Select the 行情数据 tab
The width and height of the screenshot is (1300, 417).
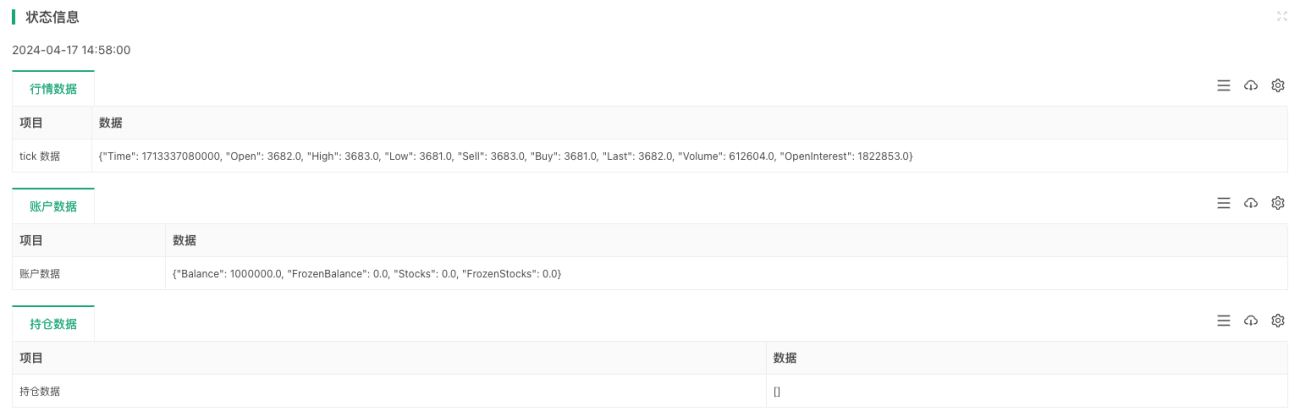pyautogui.click(x=53, y=89)
